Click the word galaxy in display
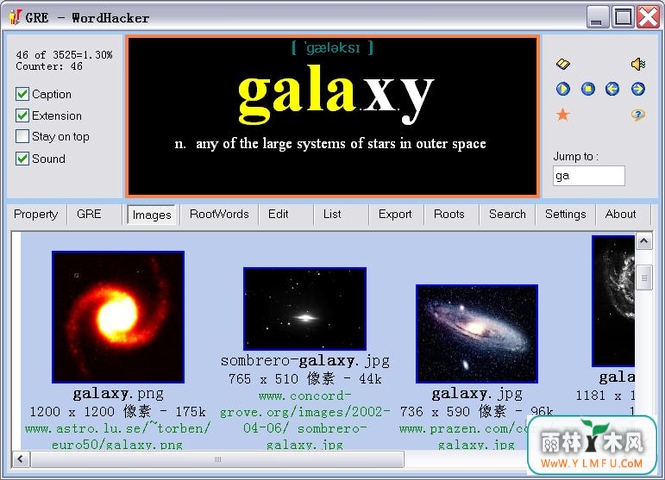This screenshot has width=665, height=480. [x=335, y=94]
